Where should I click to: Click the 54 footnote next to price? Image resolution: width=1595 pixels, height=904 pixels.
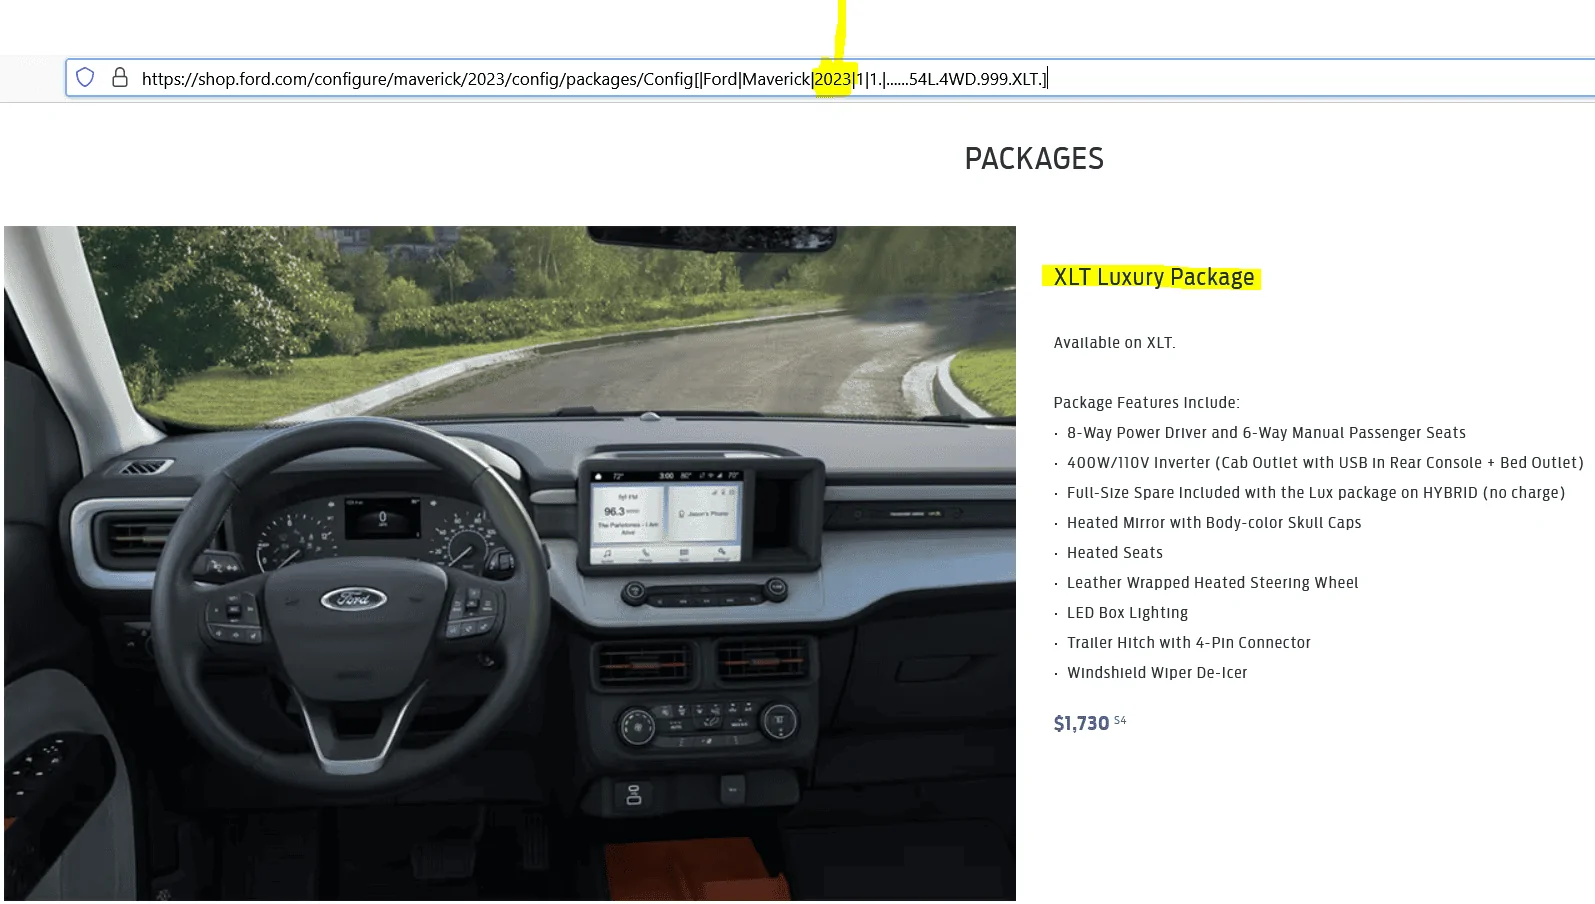[1120, 720]
